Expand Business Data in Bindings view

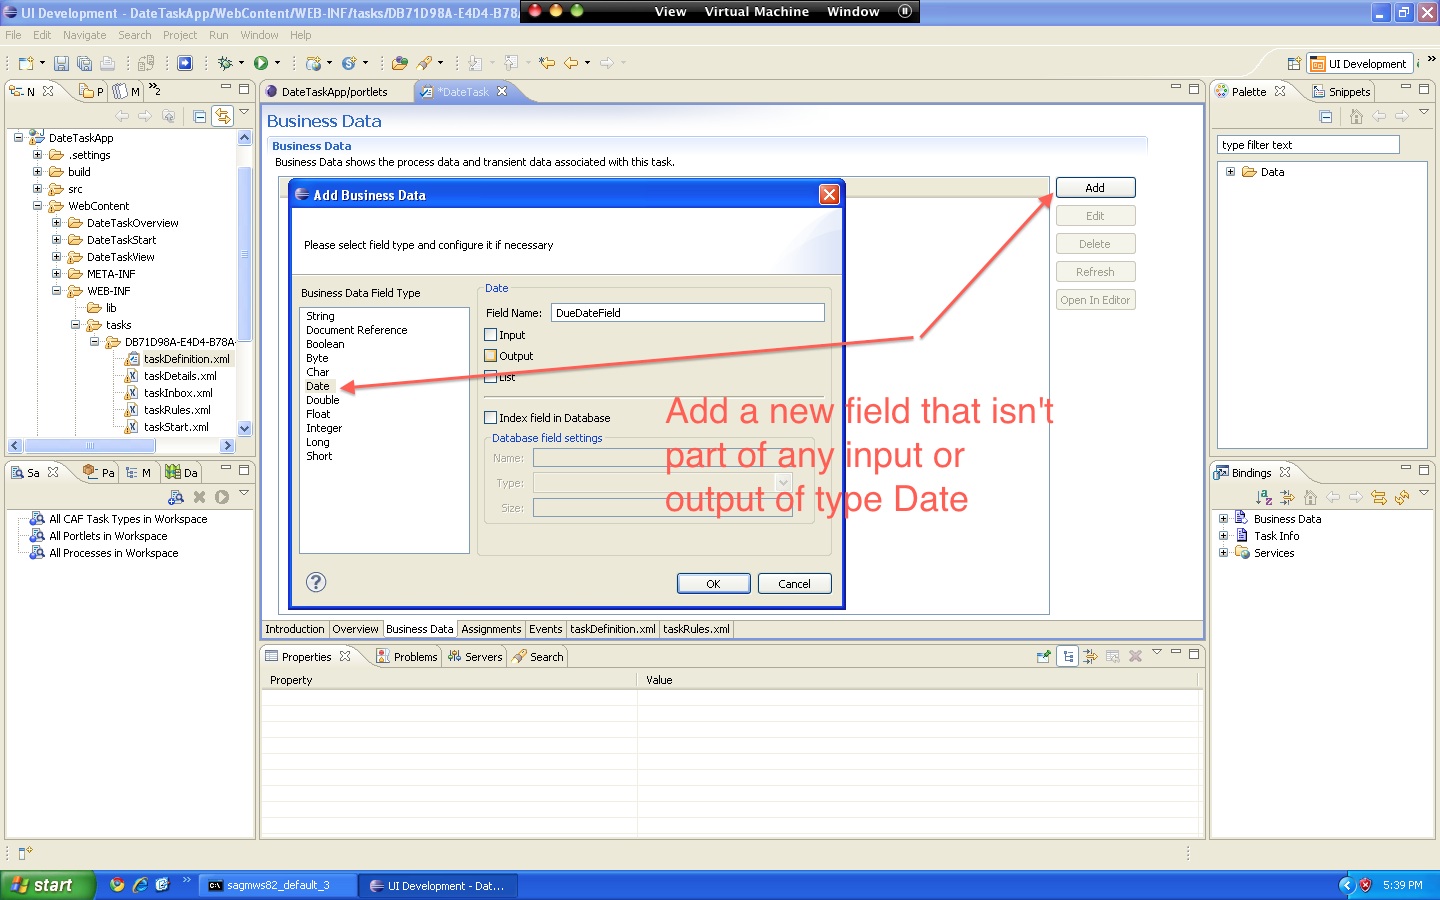coord(1223,519)
